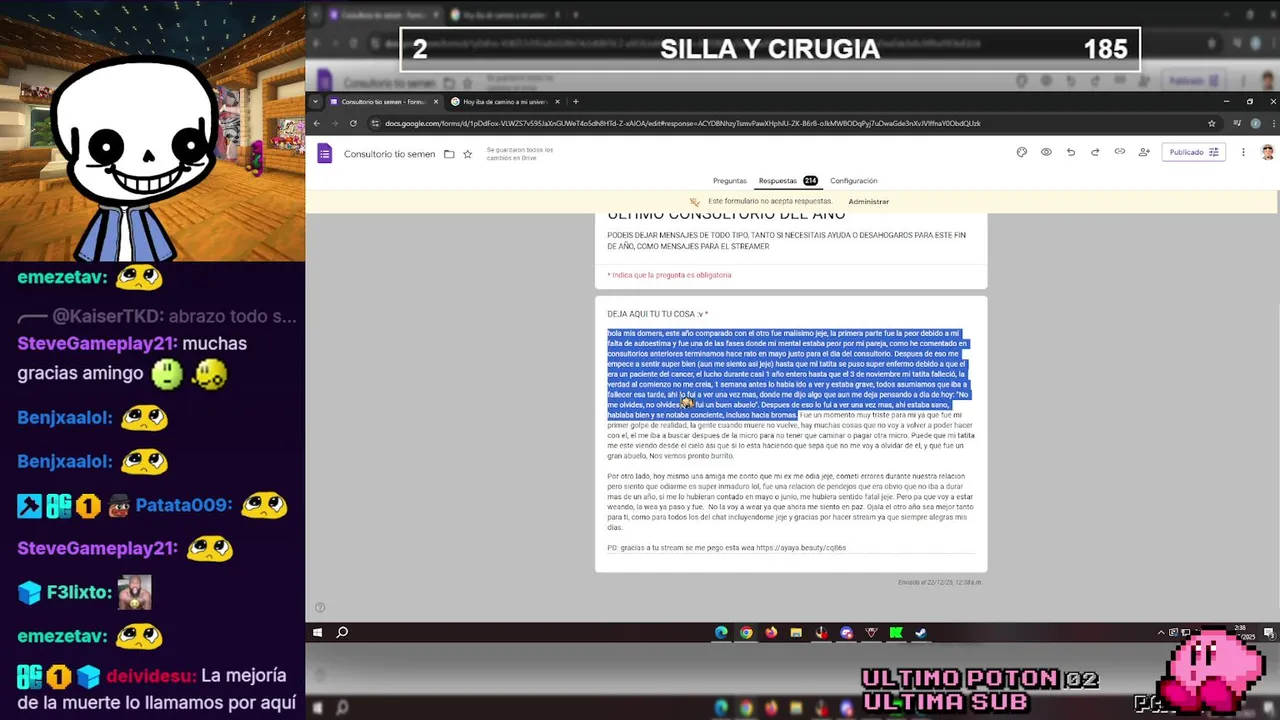Close the 'Hoy iba de camino' tab

(x=558, y=101)
